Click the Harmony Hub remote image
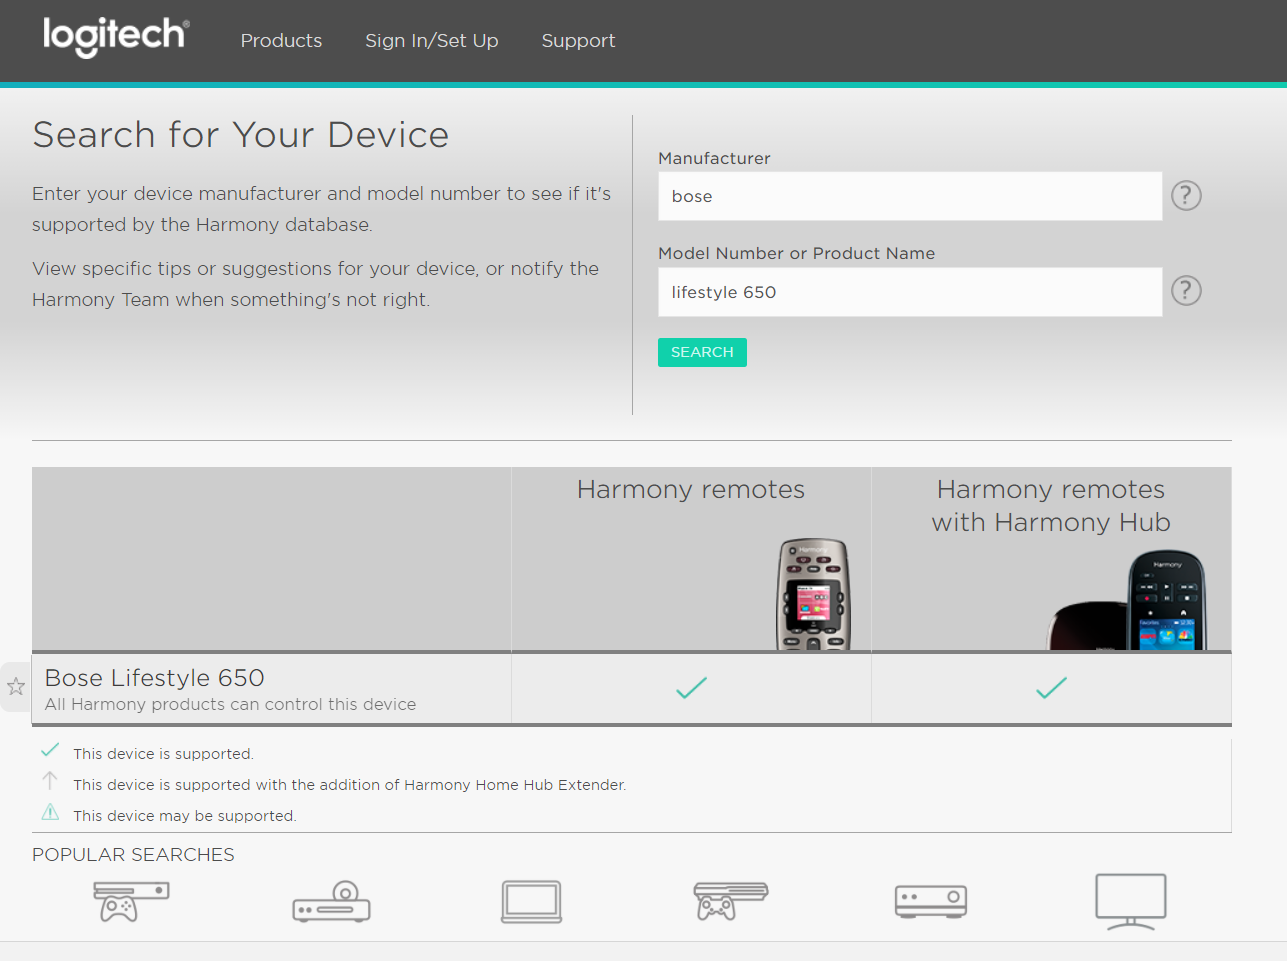Screen dimensions: 1287x961 click(x=1127, y=601)
